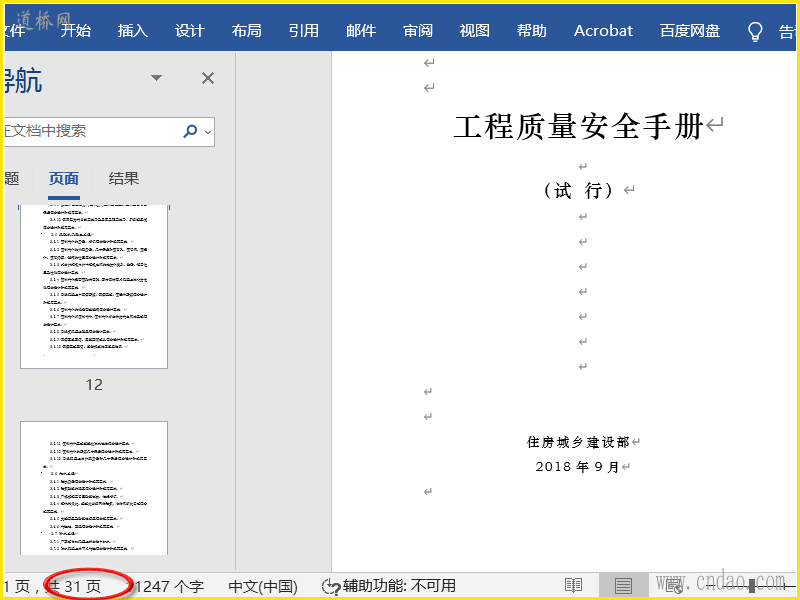The height and width of the screenshot is (600, 800).
Task: Open the 开始 ribbon tab
Action: [x=76, y=31]
